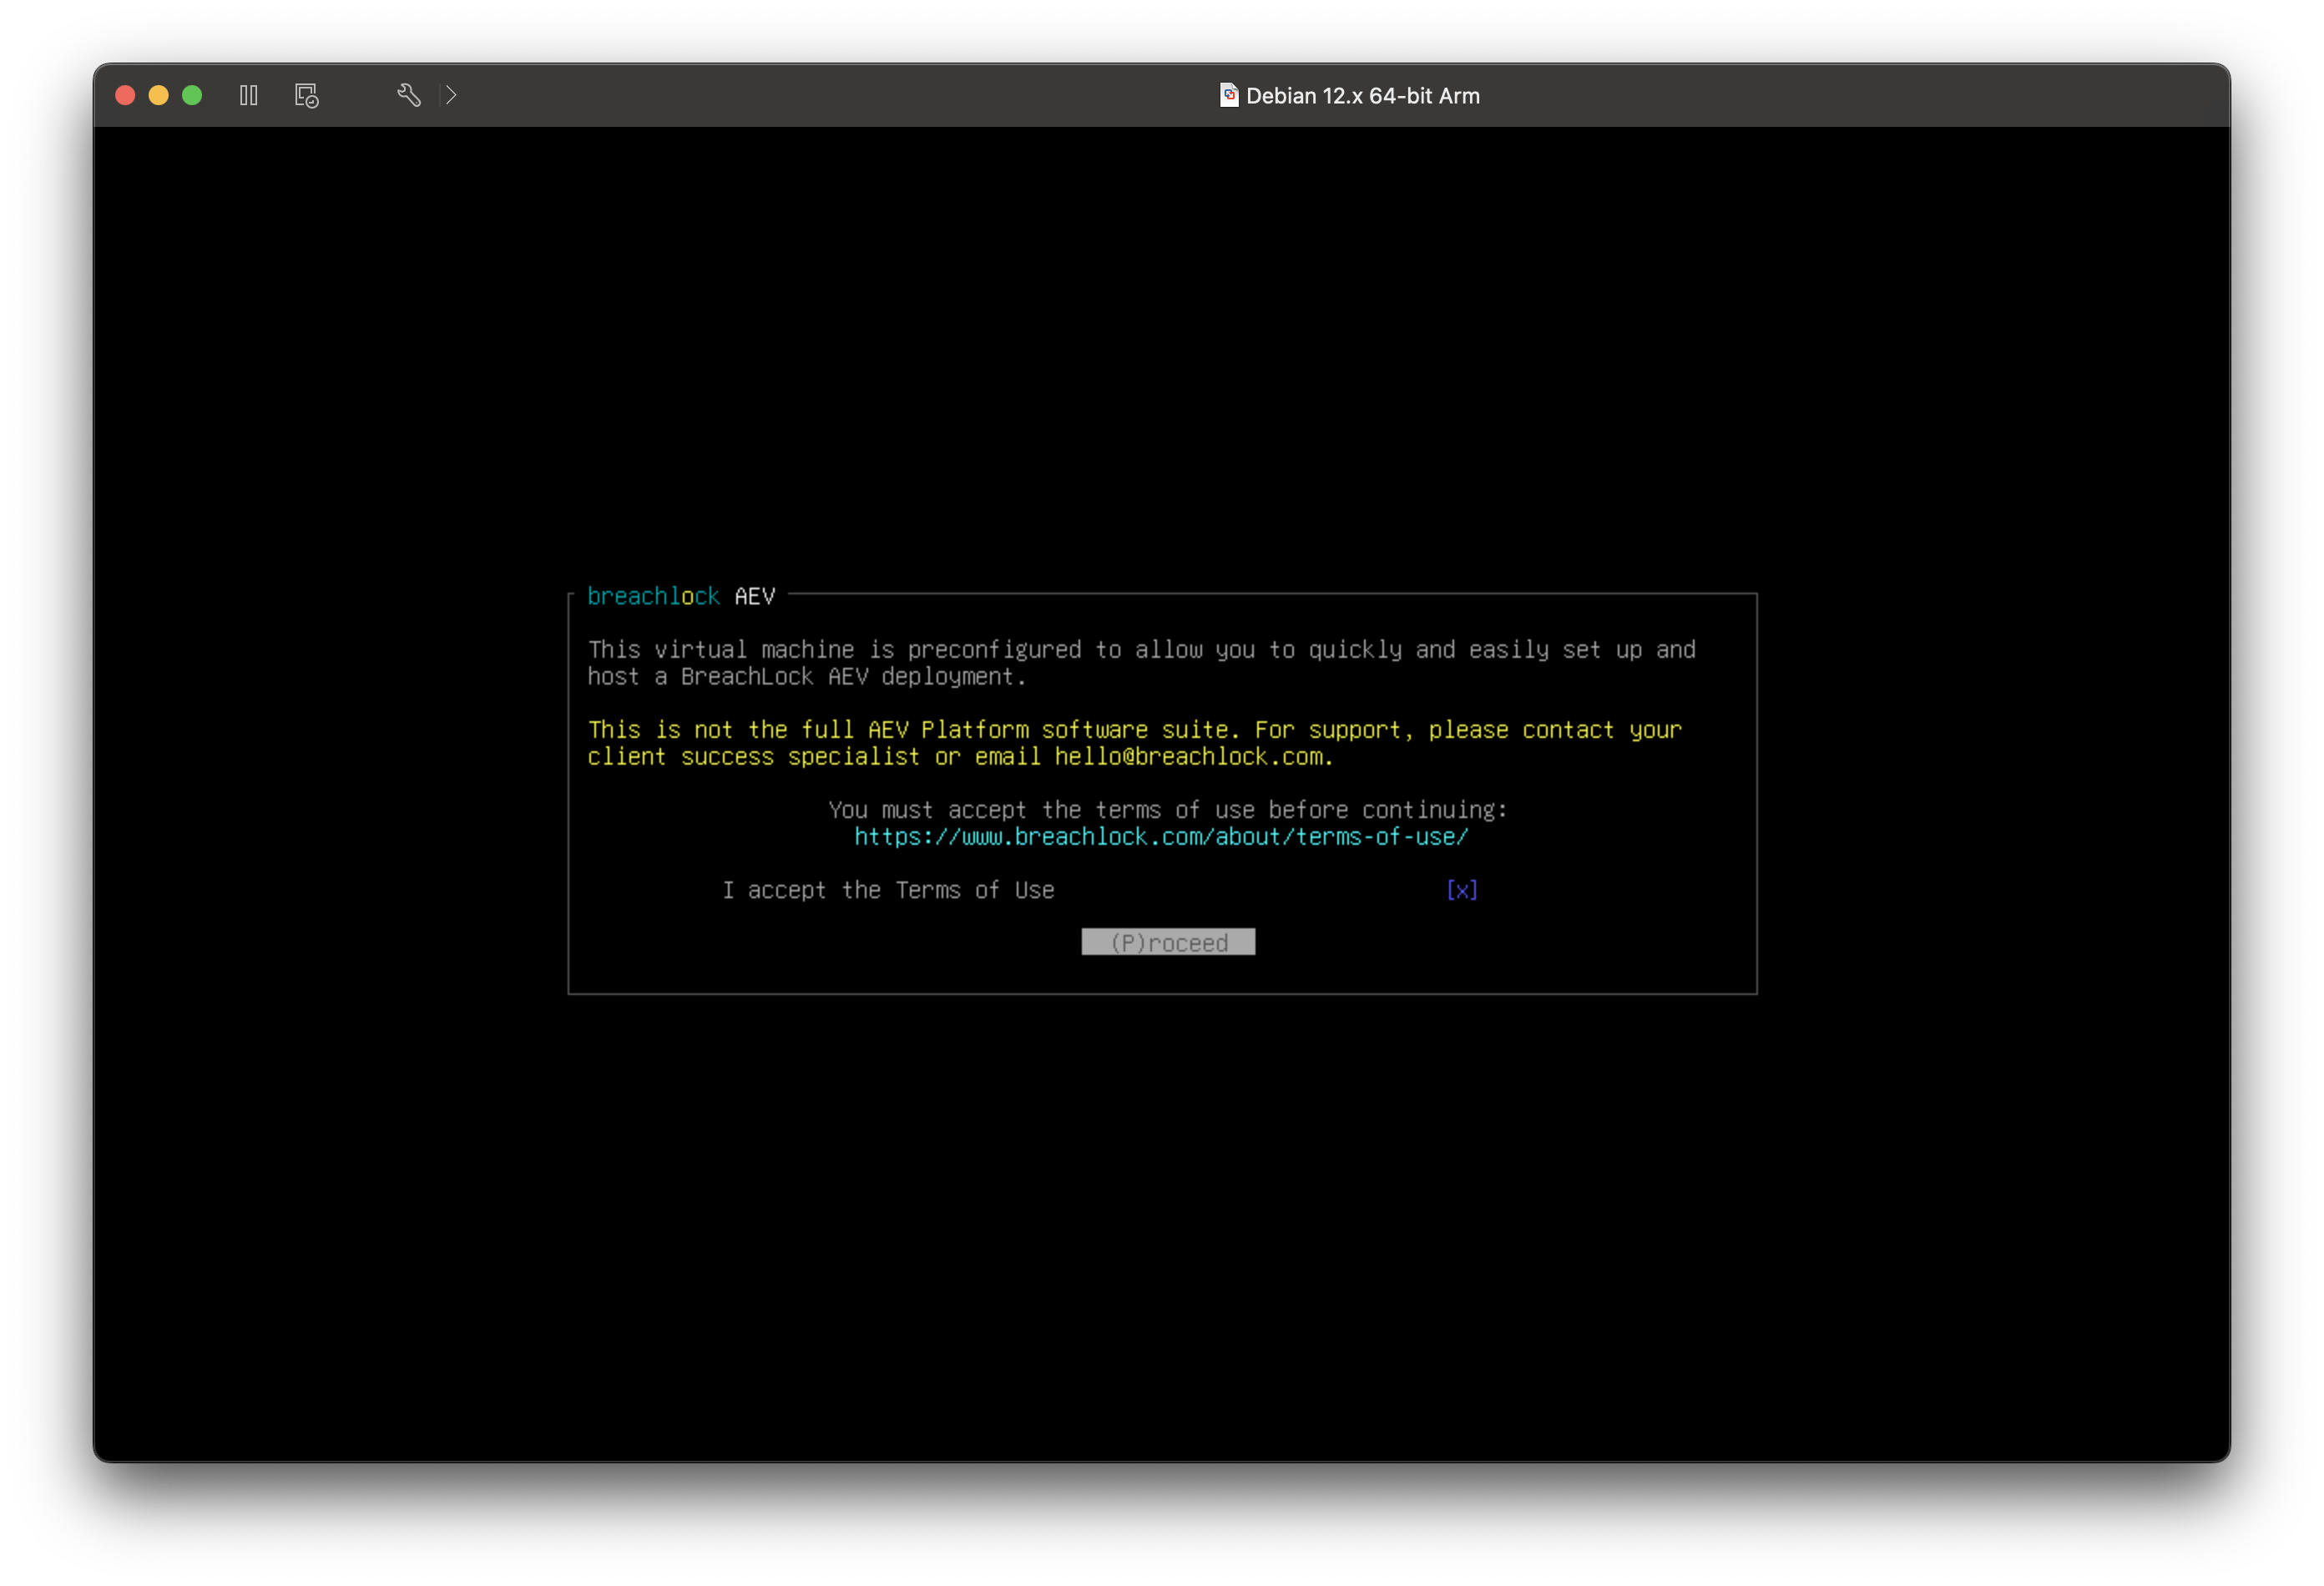Select the 'I accept the Terms of Use' label
The height and width of the screenshot is (1586, 2324).
888,890
